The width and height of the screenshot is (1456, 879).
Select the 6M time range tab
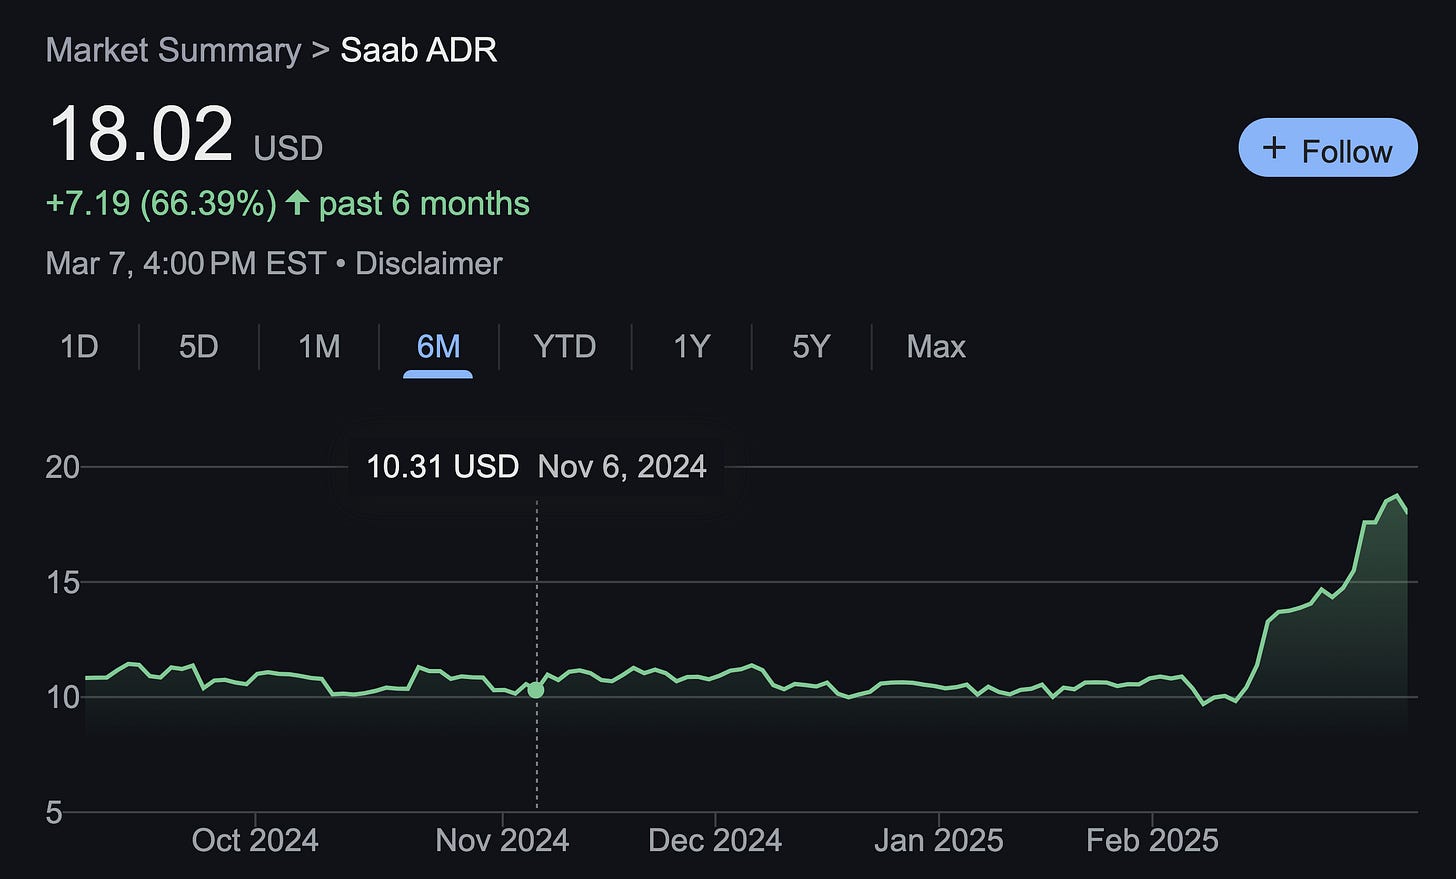point(438,346)
